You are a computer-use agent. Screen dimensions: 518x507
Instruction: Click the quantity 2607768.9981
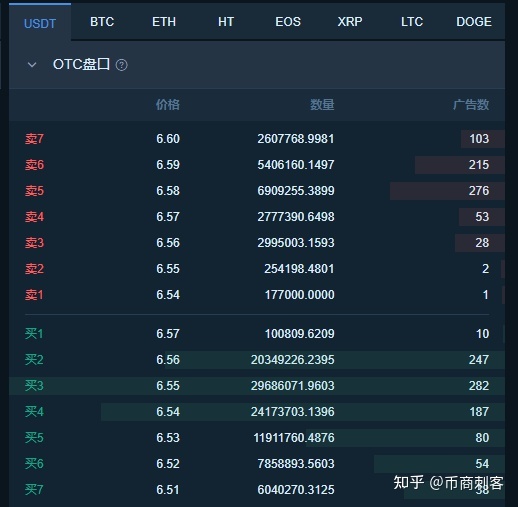tap(296, 139)
